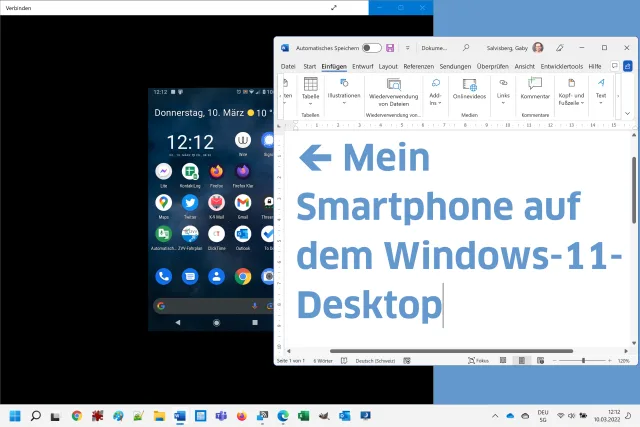Image resolution: width=640 pixels, height=427 pixels.
Task: Tap the Twitter icon on the phone screen
Action: 190,203
